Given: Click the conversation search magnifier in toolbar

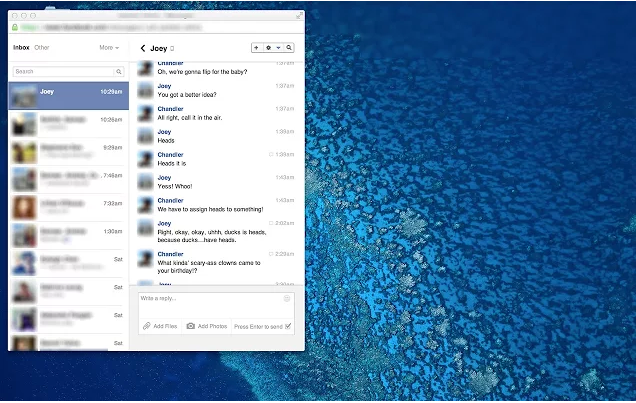Looking at the screenshot, I should pos(289,48).
